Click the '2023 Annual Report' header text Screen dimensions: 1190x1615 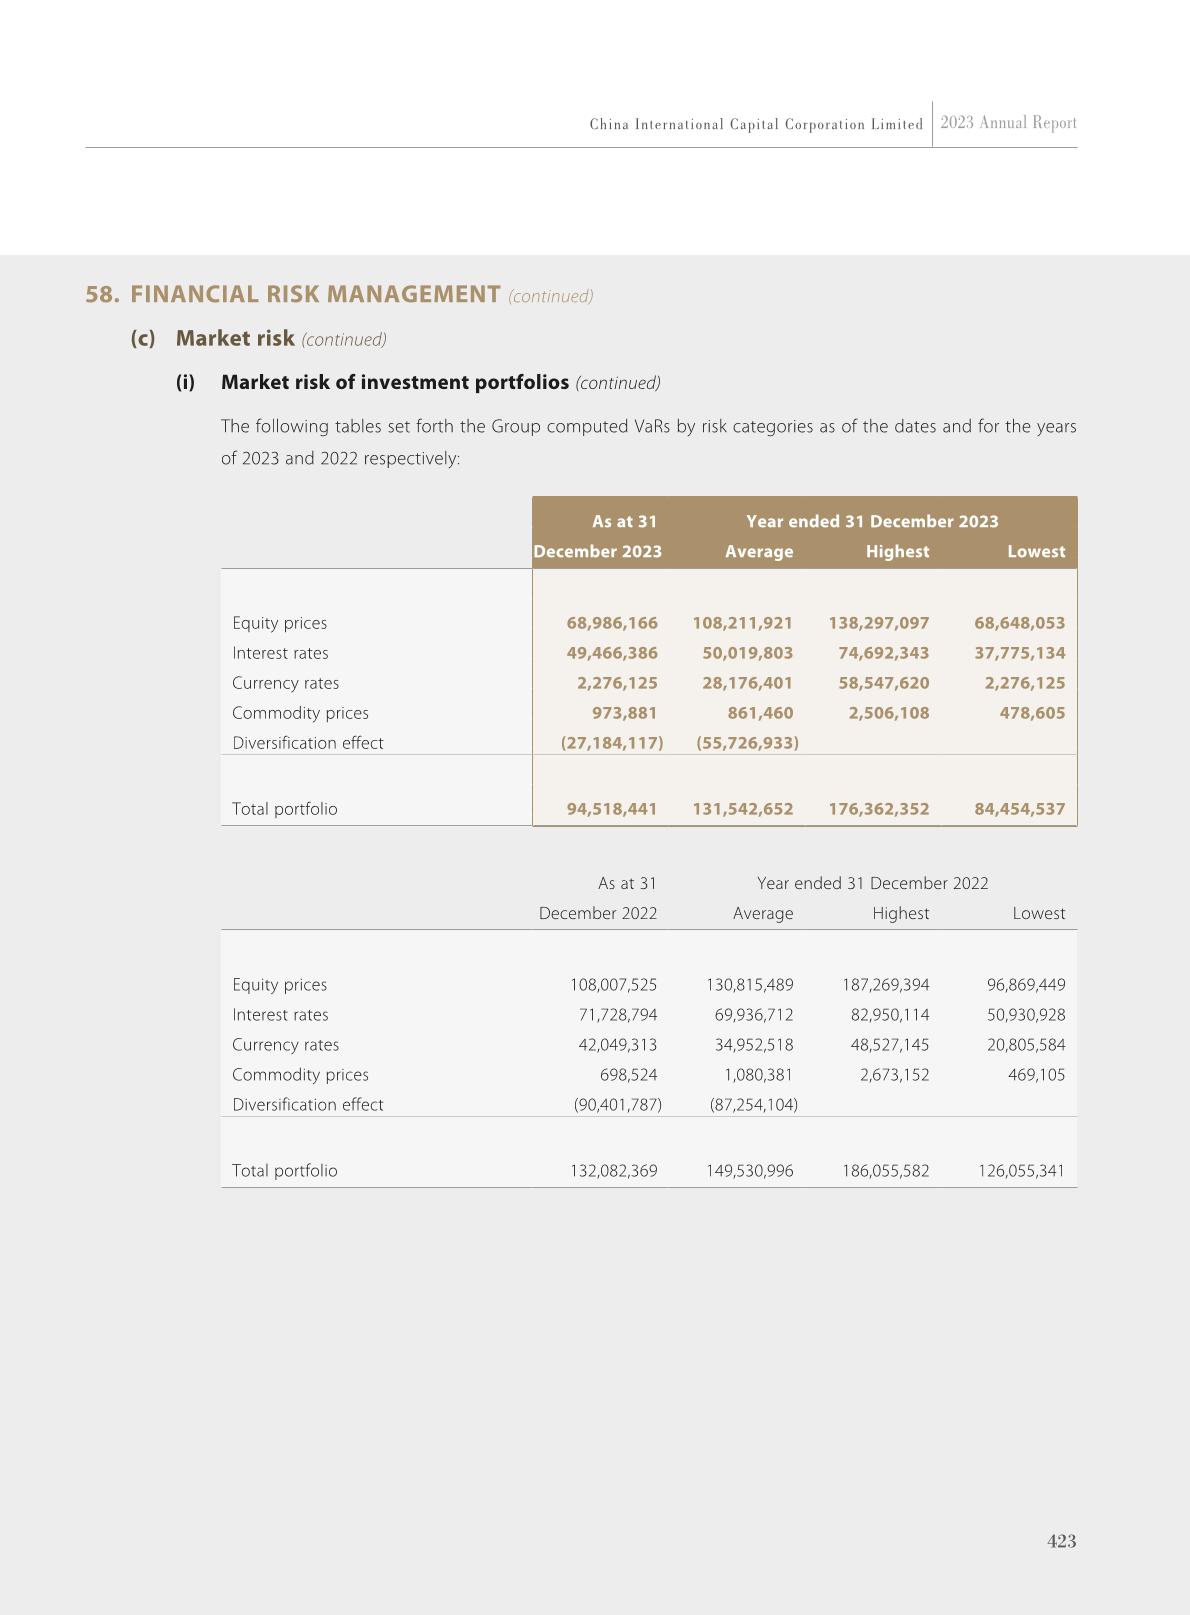[x=1008, y=123]
